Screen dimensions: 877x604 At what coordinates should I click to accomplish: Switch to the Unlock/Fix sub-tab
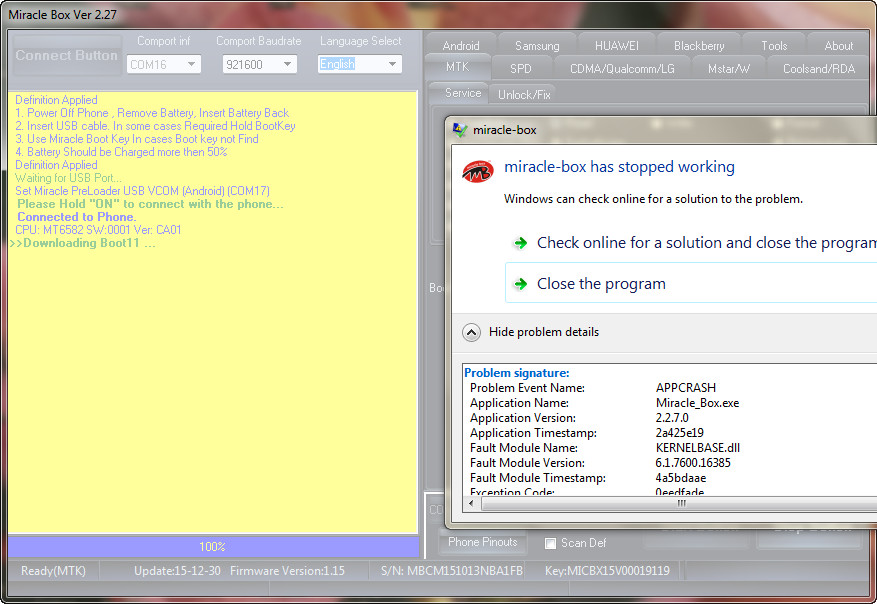[x=523, y=93]
